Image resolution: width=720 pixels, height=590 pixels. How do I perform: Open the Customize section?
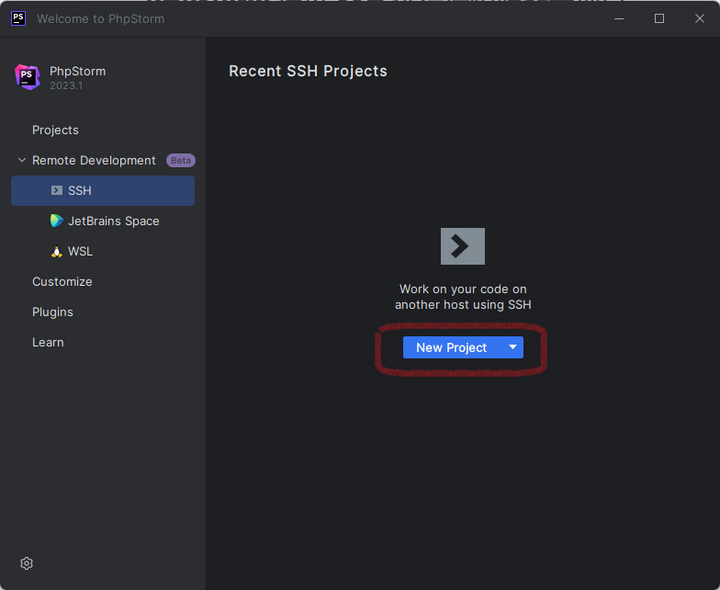62,282
